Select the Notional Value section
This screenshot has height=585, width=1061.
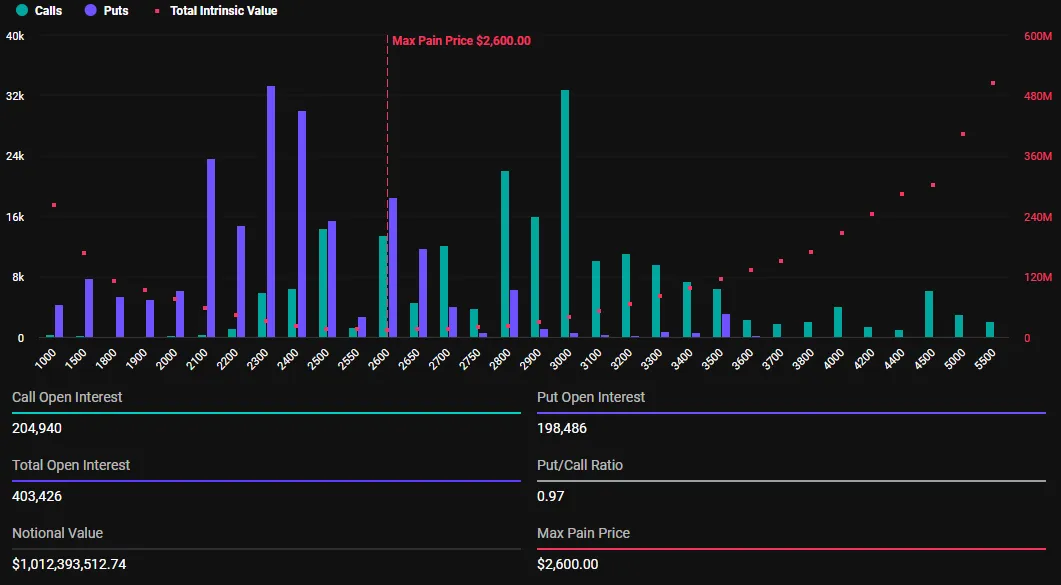(x=58, y=533)
